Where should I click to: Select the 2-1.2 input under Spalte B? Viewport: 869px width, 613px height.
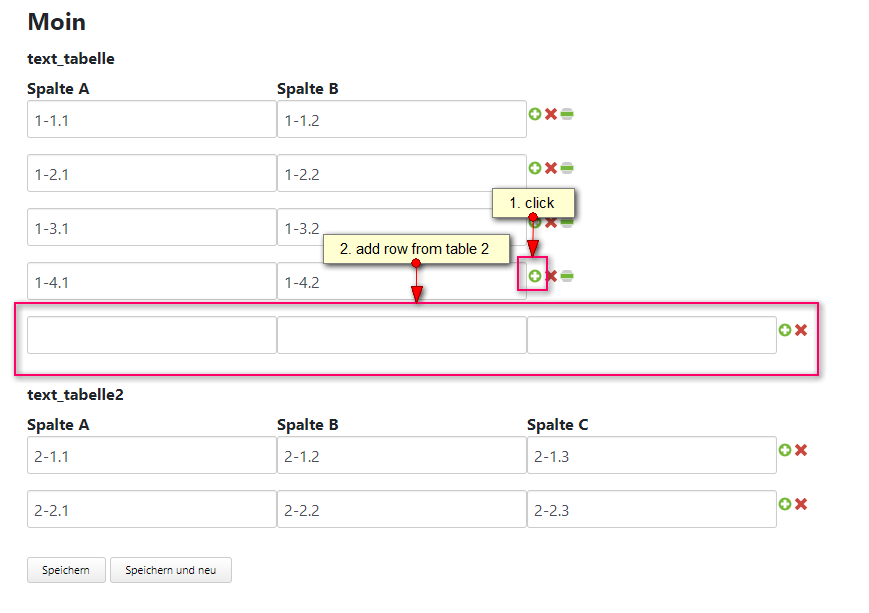[401, 456]
